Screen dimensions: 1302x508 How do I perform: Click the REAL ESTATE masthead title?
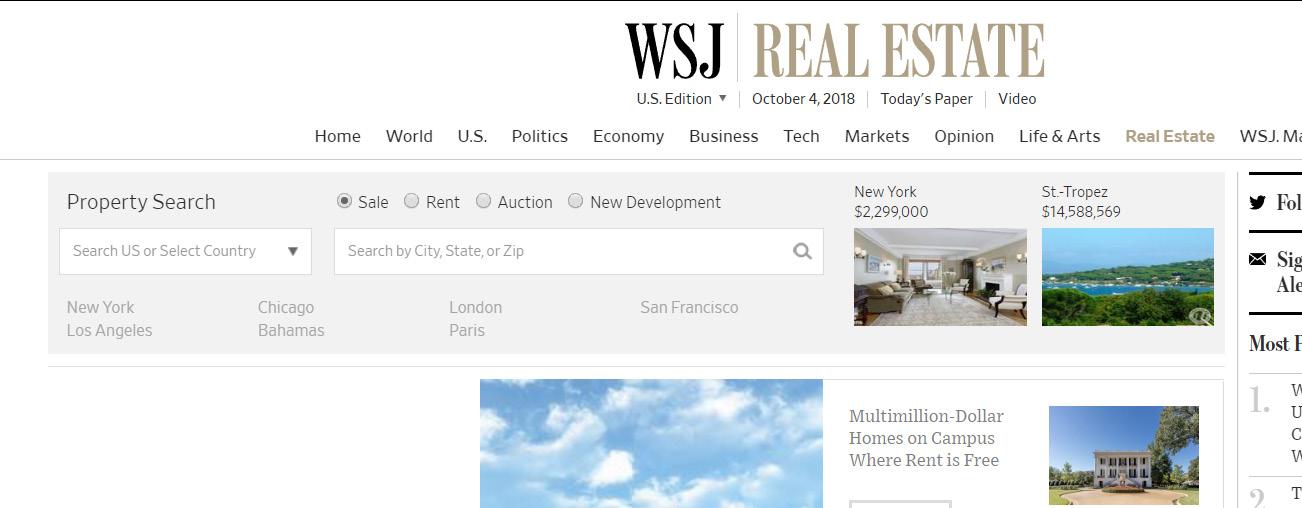click(898, 51)
